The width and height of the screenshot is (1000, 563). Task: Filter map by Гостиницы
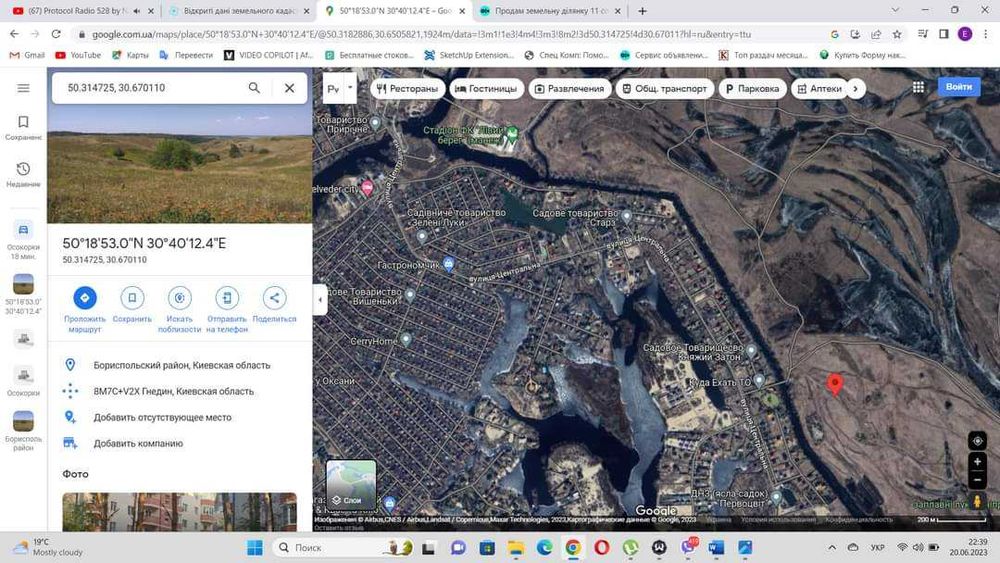point(487,89)
